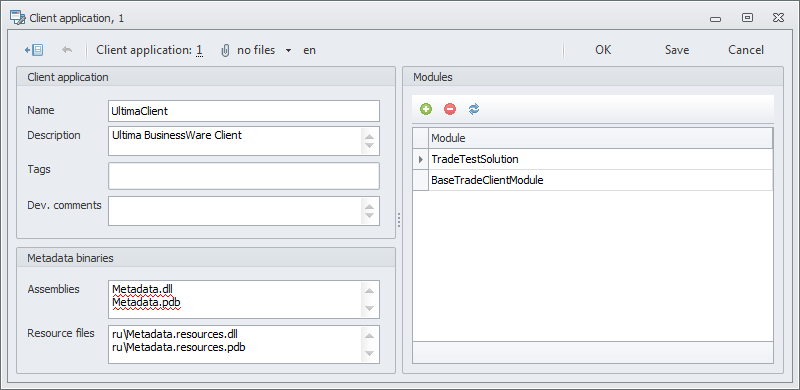800x390 pixels.
Task: Click the paperclip attachments icon
Action: [225, 50]
